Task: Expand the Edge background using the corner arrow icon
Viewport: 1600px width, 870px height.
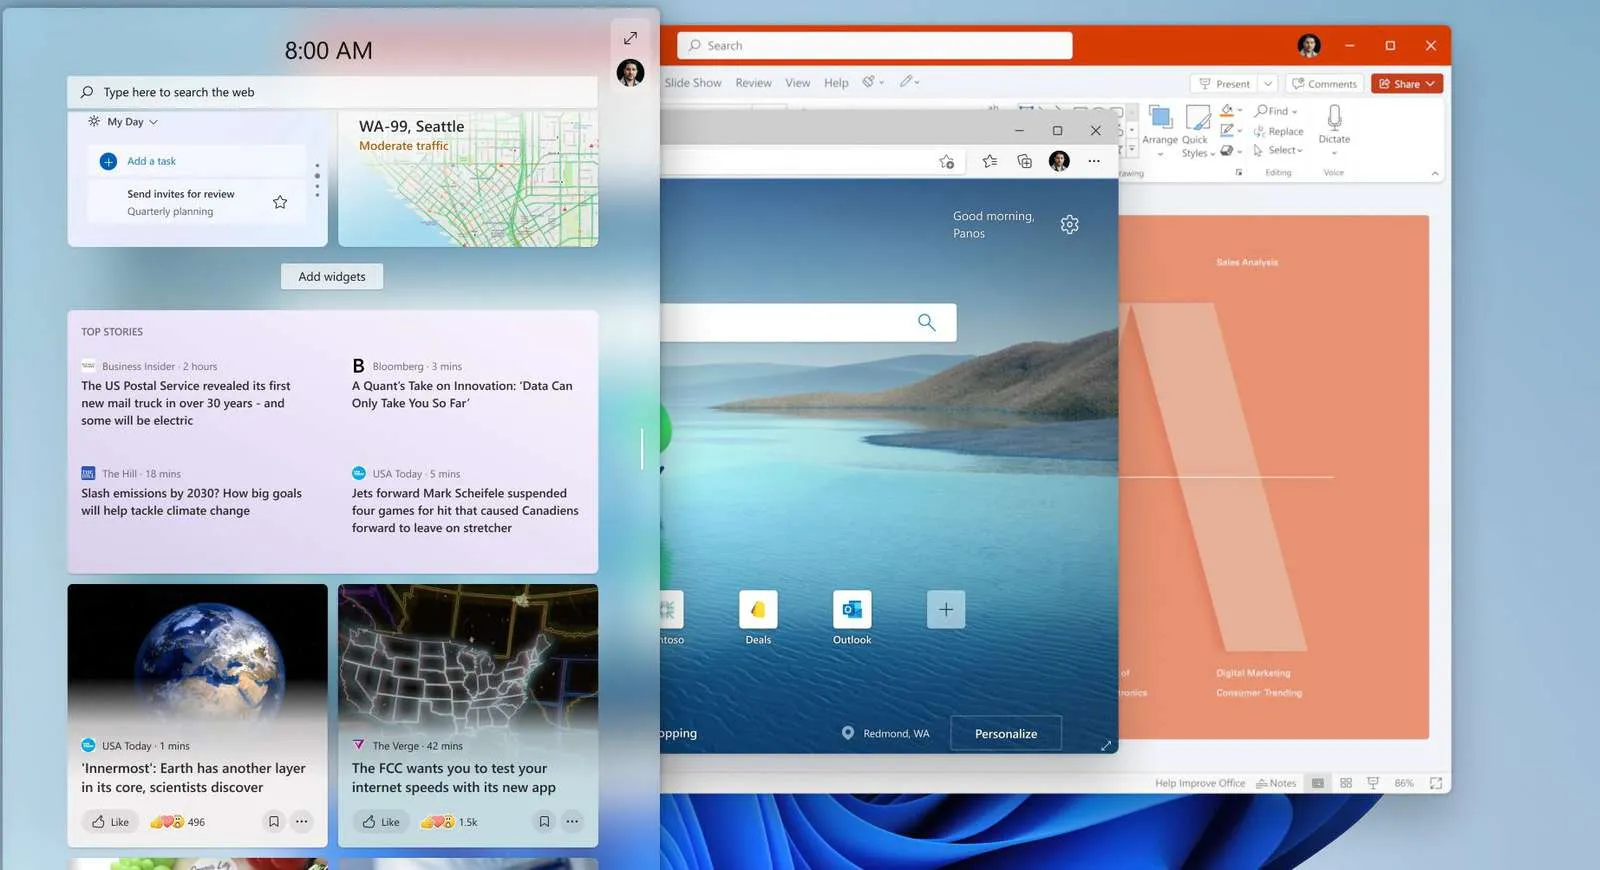Action: click(x=1106, y=746)
